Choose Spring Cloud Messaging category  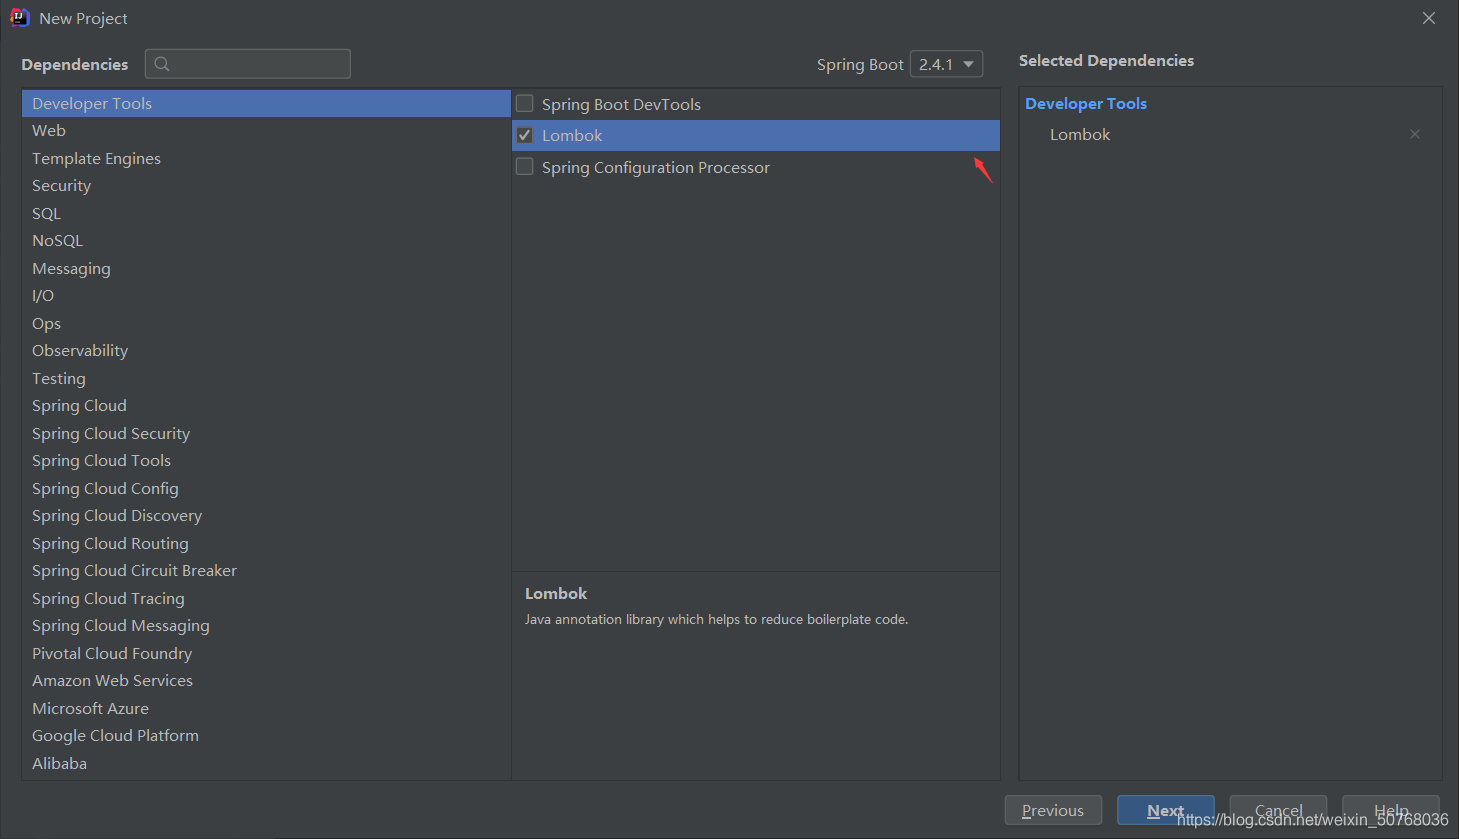click(x=266, y=626)
